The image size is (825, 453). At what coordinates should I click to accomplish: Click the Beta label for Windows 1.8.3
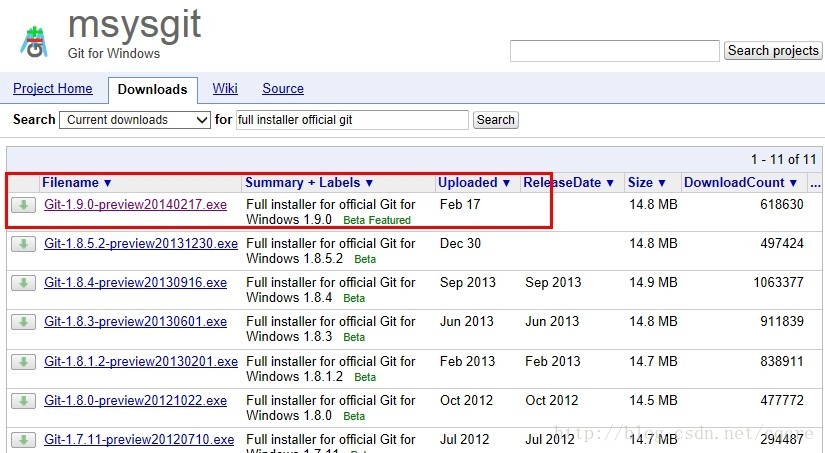pos(354,337)
